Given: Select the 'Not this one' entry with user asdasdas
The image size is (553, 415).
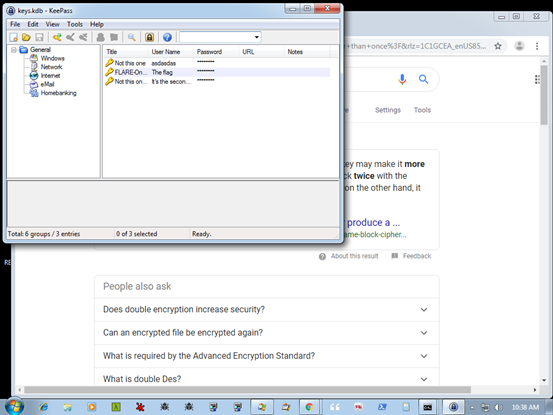Looking at the screenshot, I should pyautogui.click(x=217, y=63).
